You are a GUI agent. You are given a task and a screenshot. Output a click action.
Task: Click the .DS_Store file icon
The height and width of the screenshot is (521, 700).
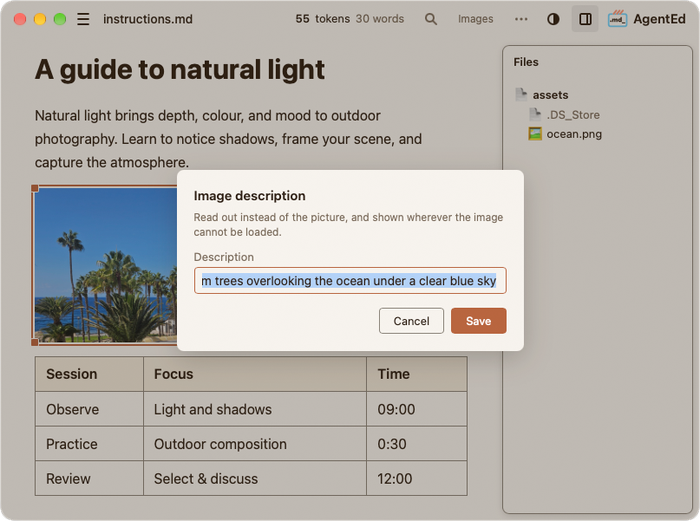(535, 114)
